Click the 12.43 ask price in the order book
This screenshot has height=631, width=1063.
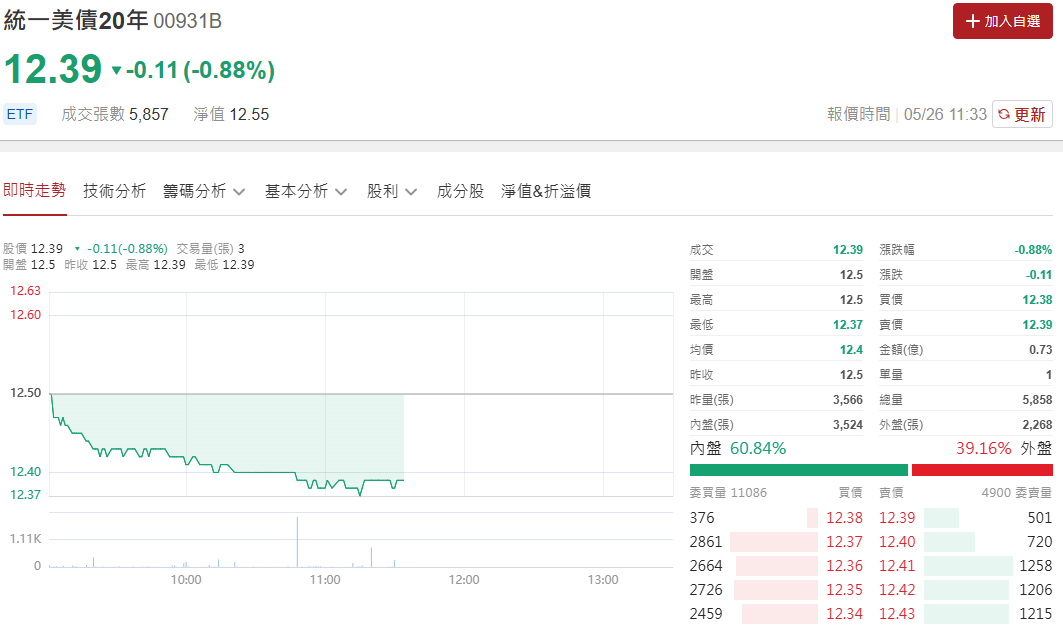click(x=896, y=614)
